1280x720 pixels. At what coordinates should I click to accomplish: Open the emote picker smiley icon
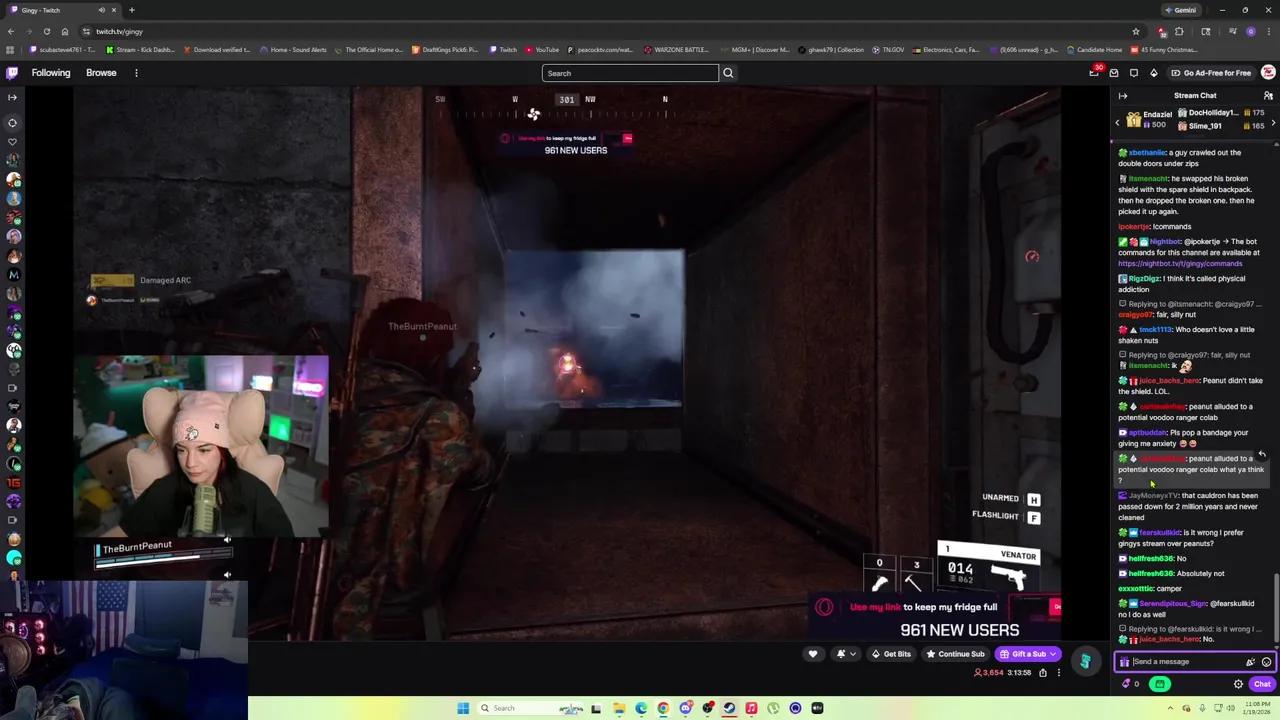(1266, 662)
